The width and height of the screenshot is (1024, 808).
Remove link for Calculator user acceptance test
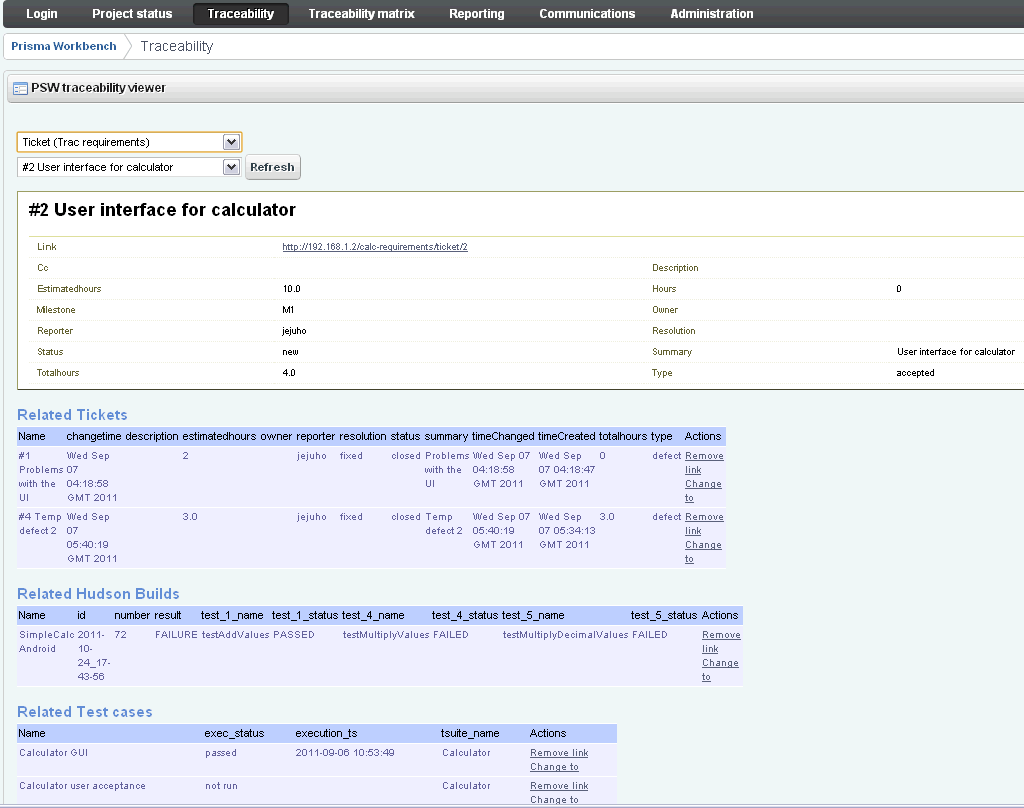pos(558,786)
